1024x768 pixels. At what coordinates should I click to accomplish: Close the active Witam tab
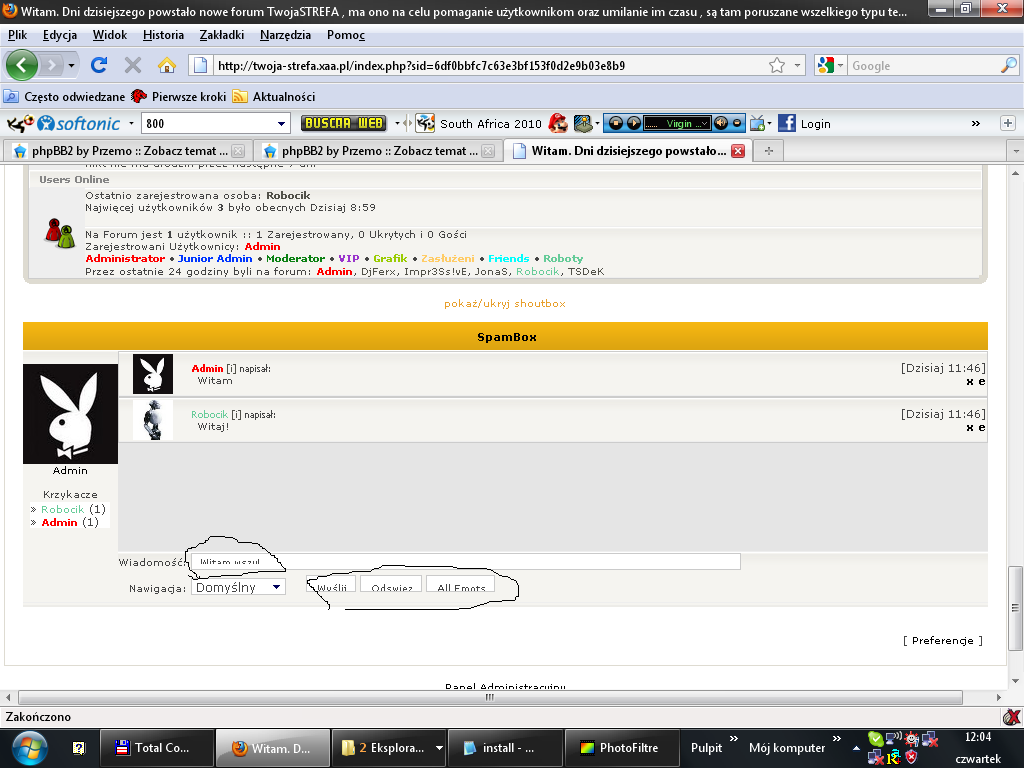point(738,151)
